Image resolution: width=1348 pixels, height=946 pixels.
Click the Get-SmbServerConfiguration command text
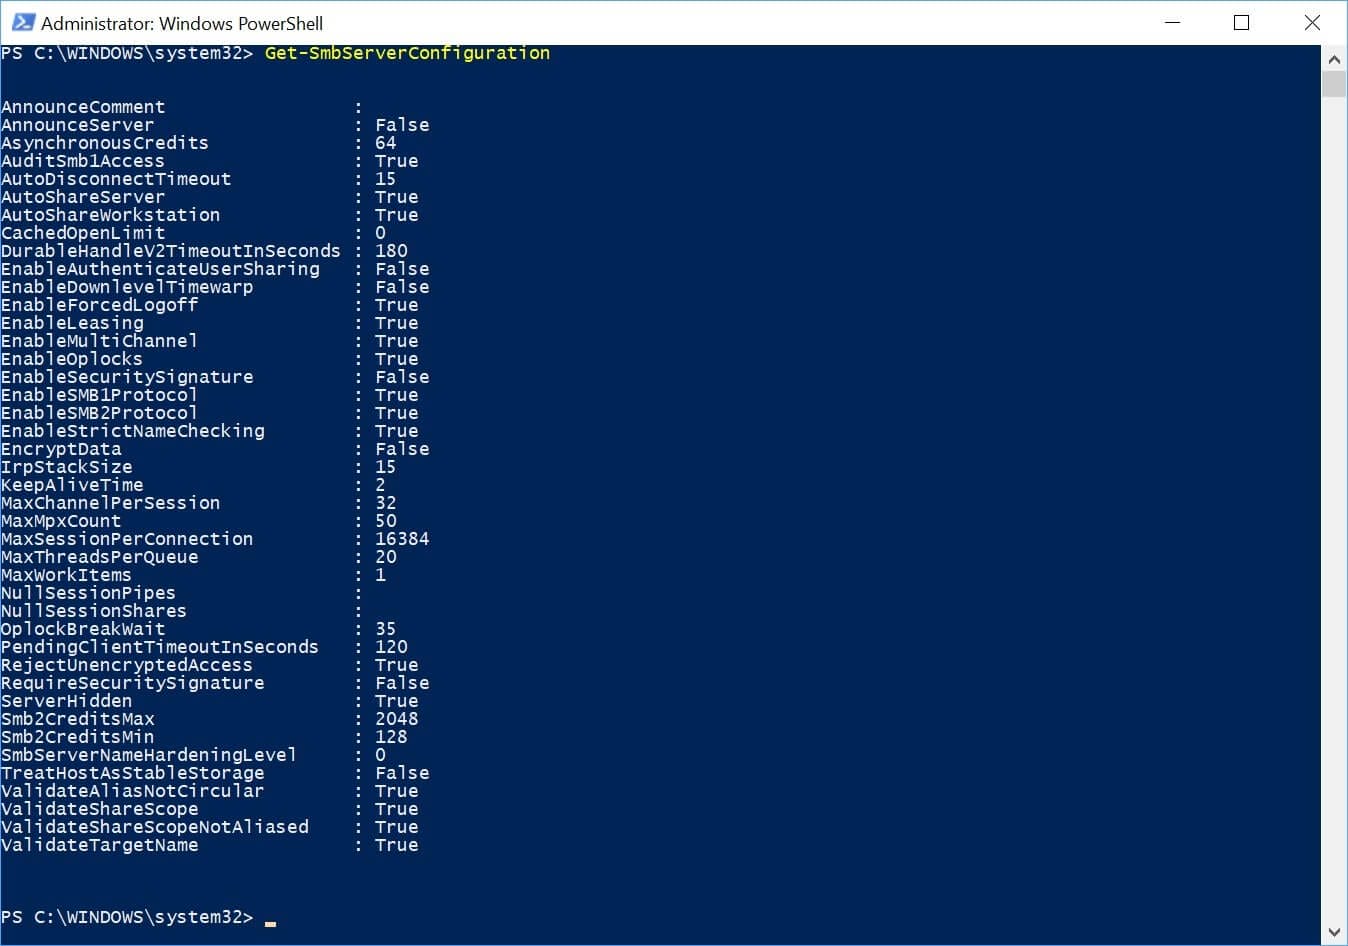point(407,53)
